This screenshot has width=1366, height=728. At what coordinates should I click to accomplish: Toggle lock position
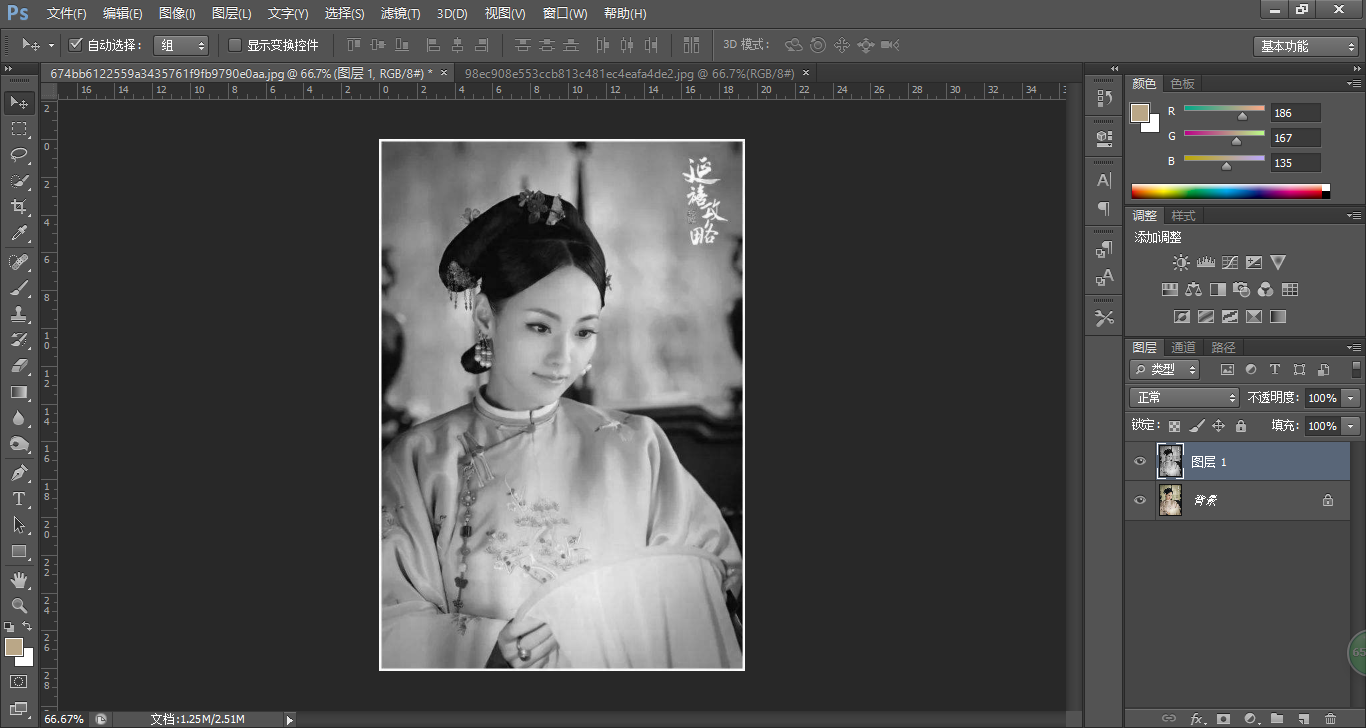1218,426
